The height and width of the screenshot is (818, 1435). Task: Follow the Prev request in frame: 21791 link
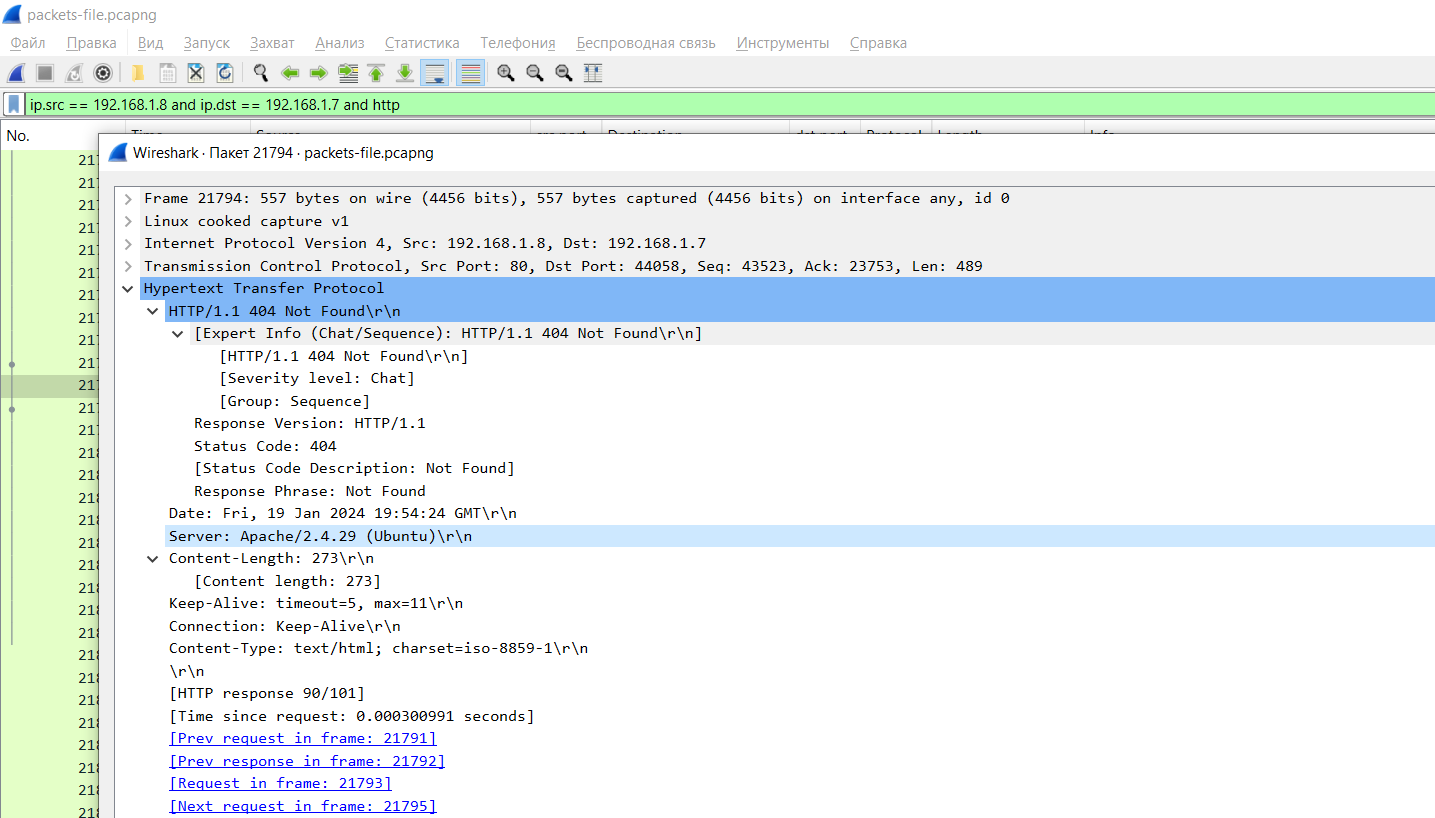303,738
